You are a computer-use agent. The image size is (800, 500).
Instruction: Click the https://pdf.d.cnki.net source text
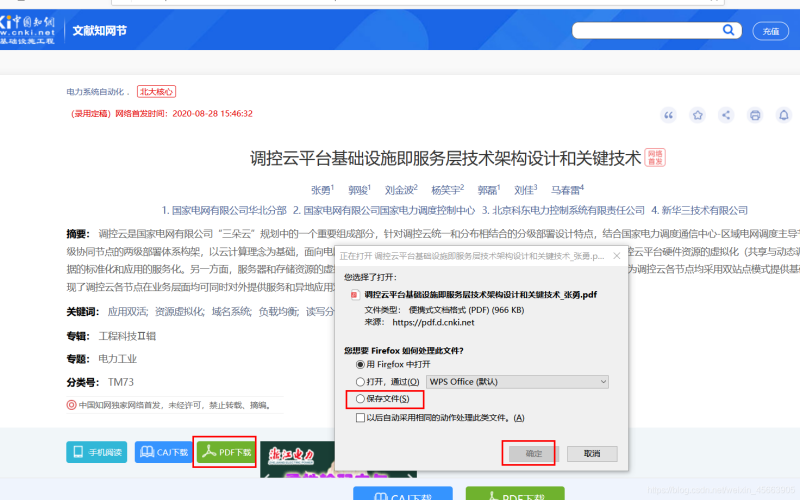433,322
